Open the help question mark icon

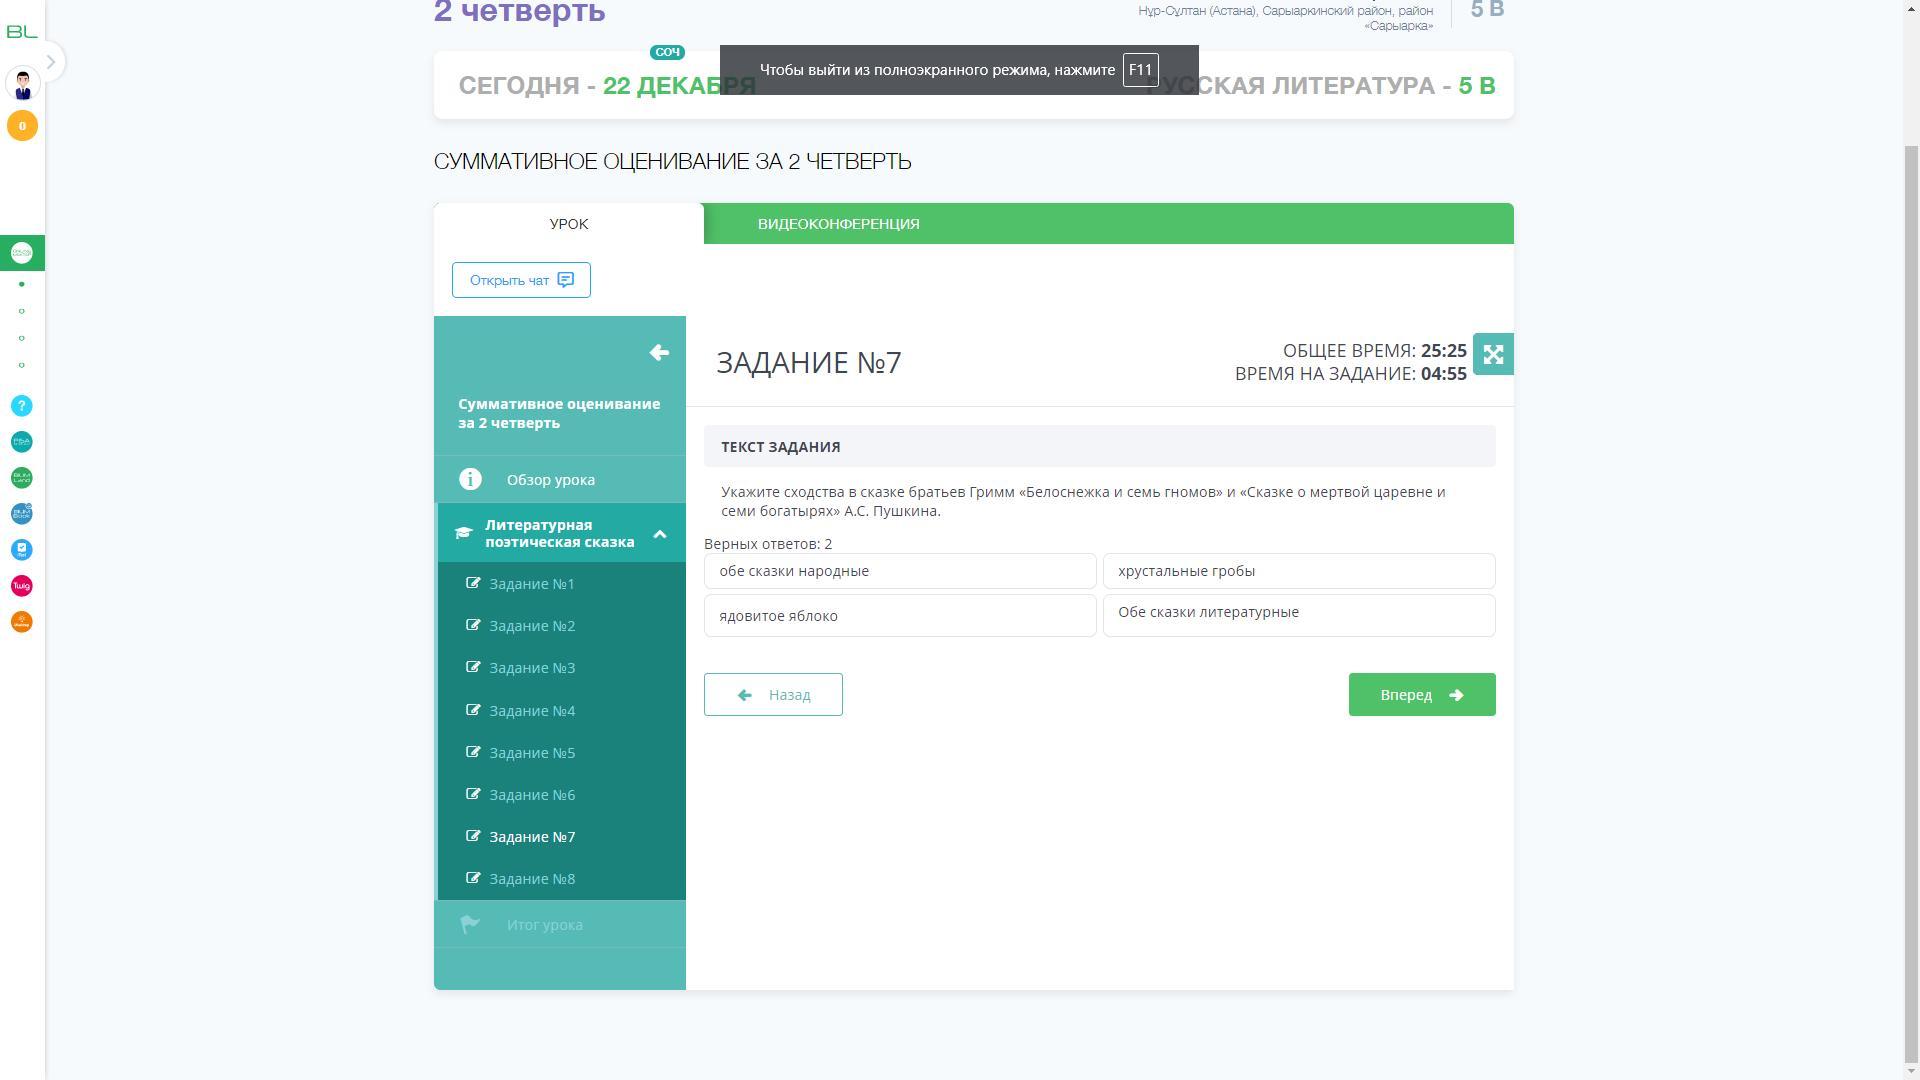[22, 406]
